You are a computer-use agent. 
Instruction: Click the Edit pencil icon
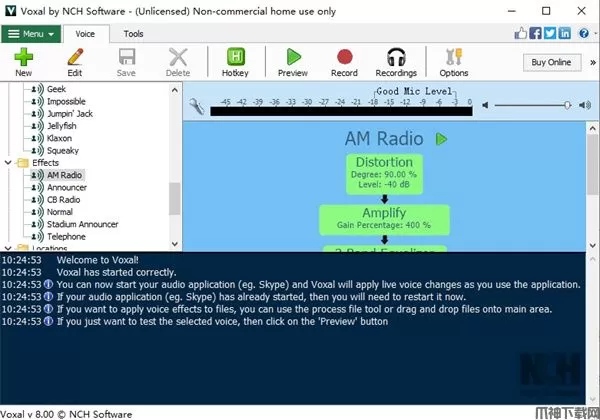(x=75, y=57)
